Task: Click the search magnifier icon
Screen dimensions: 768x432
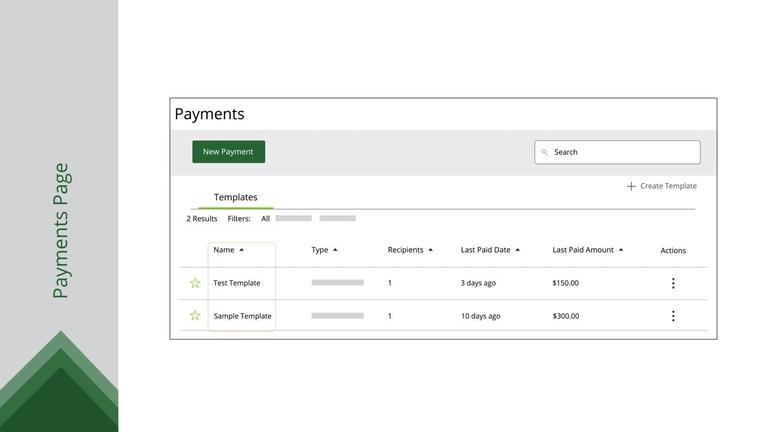Action: coord(544,152)
